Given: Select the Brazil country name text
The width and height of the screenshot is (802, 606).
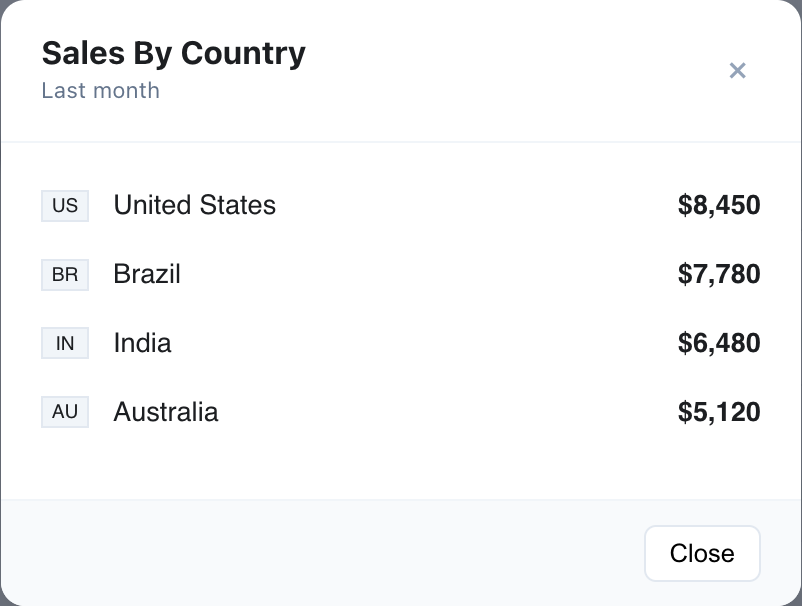Looking at the screenshot, I should (146, 275).
